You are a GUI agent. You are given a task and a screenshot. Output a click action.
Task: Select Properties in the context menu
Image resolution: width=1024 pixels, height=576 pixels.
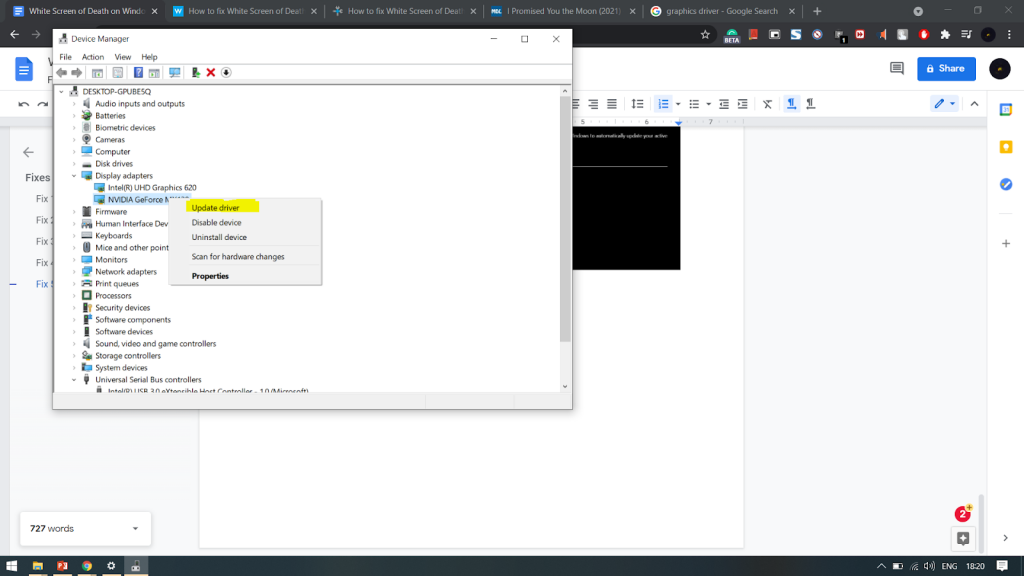point(210,276)
